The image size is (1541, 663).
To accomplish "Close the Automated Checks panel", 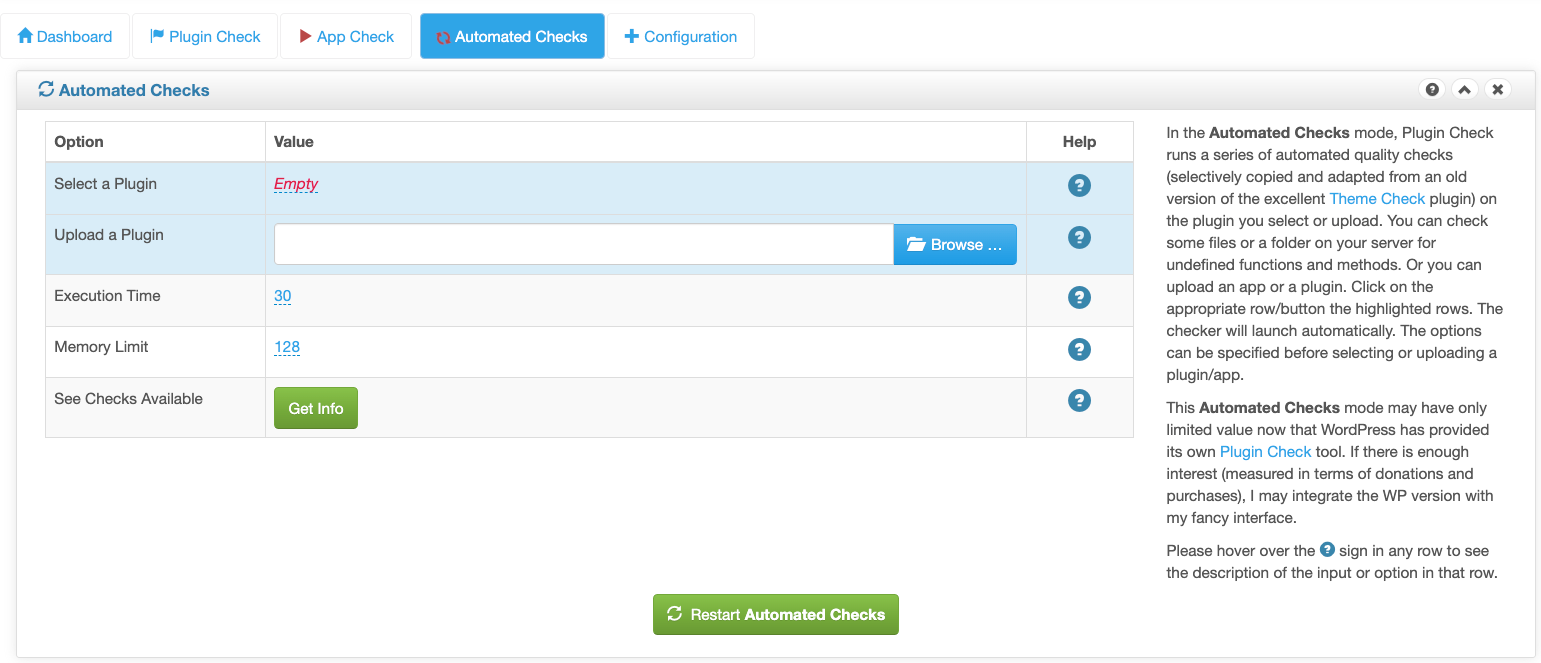I will click(x=1497, y=89).
